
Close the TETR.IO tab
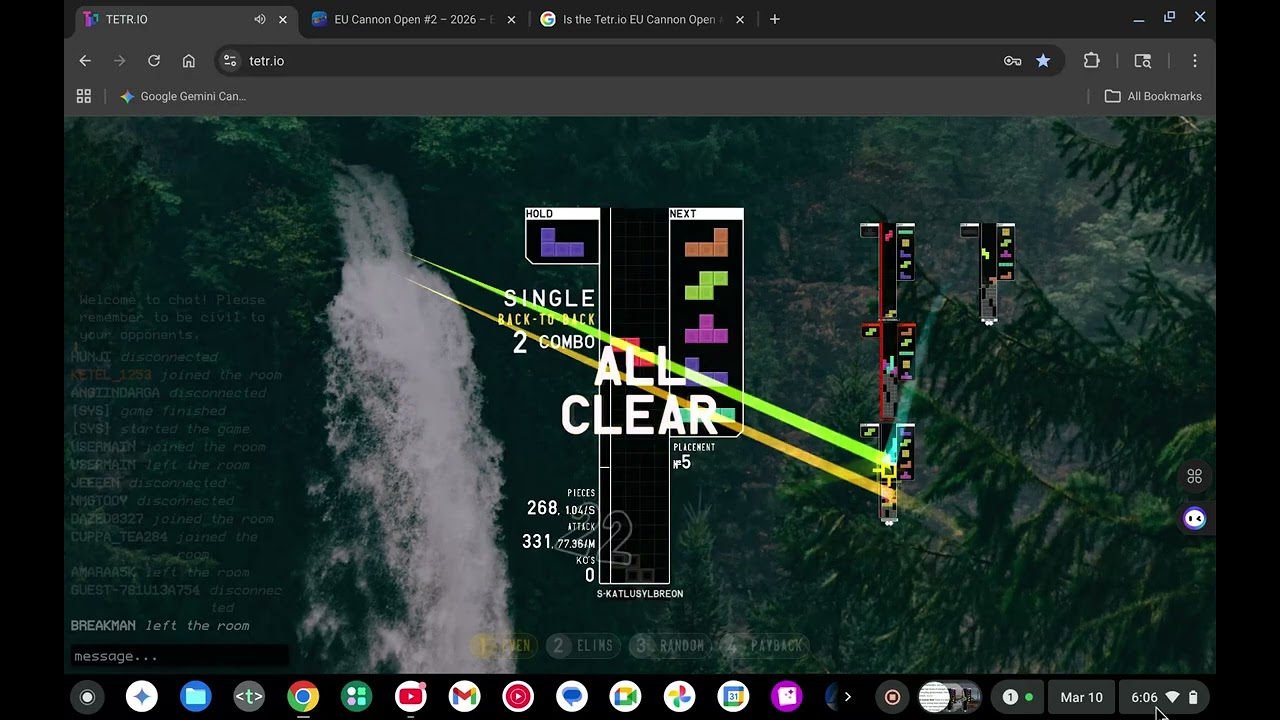(283, 19)
